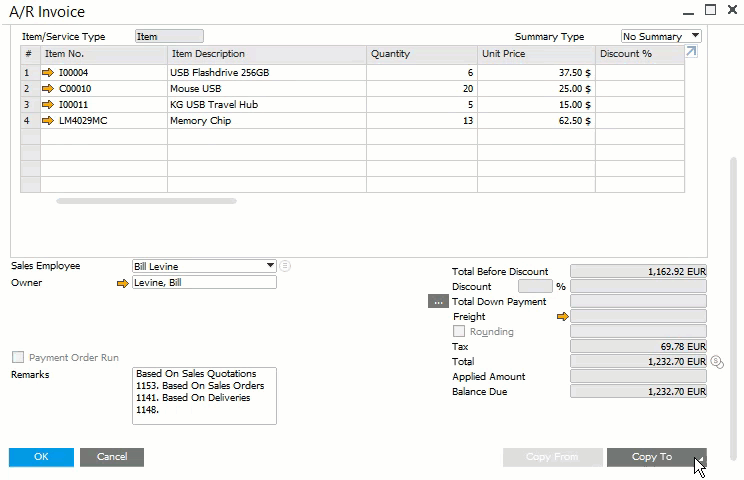Screen dimensions: 744x480
Task: Click the Item/Service Type field
Action: (169, 36)
